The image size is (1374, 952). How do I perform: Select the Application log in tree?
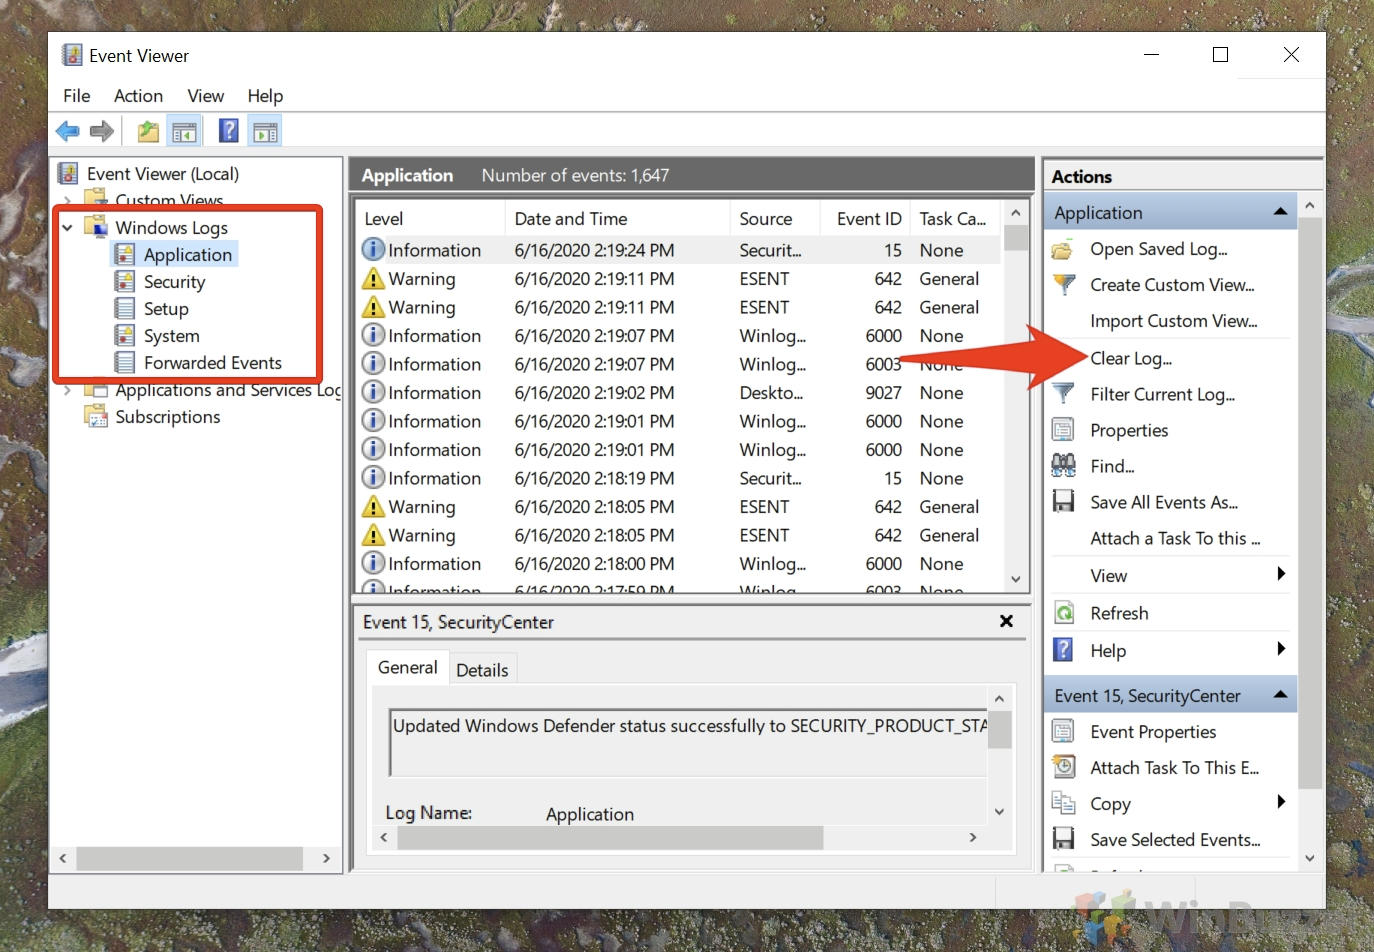tap(187, 255)
